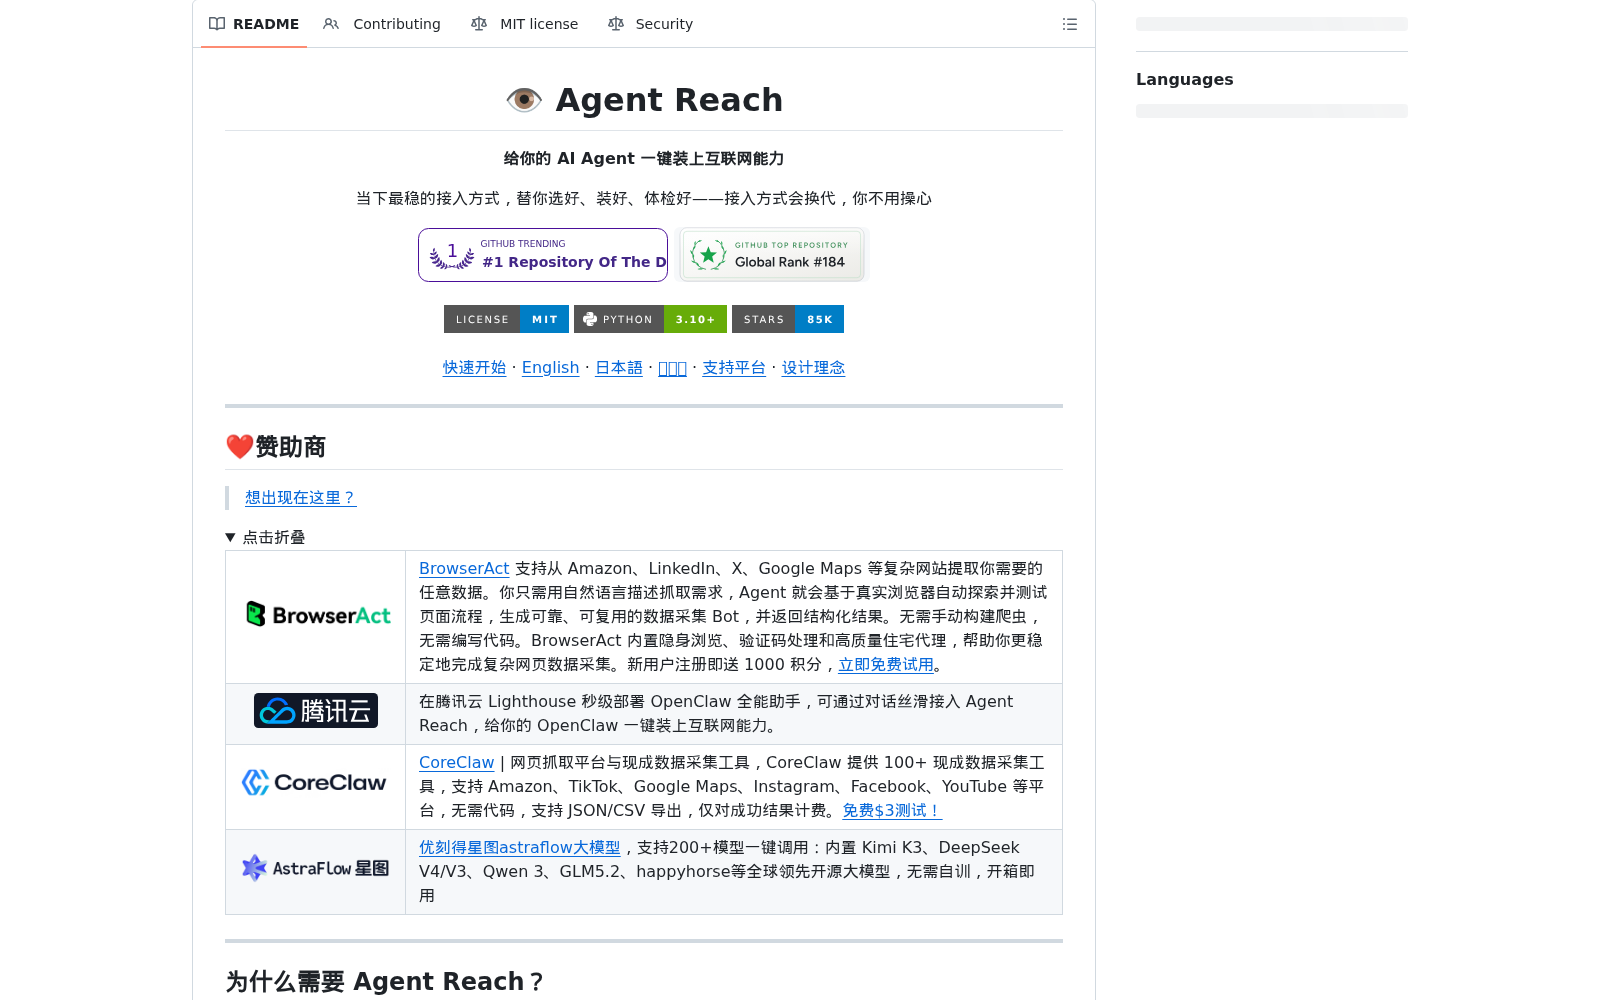Open the Global Rank #184 badge
Image resolution: width=1600 pixels, height=1000 pixels.
pyautogui.click(x=772, y=255)
